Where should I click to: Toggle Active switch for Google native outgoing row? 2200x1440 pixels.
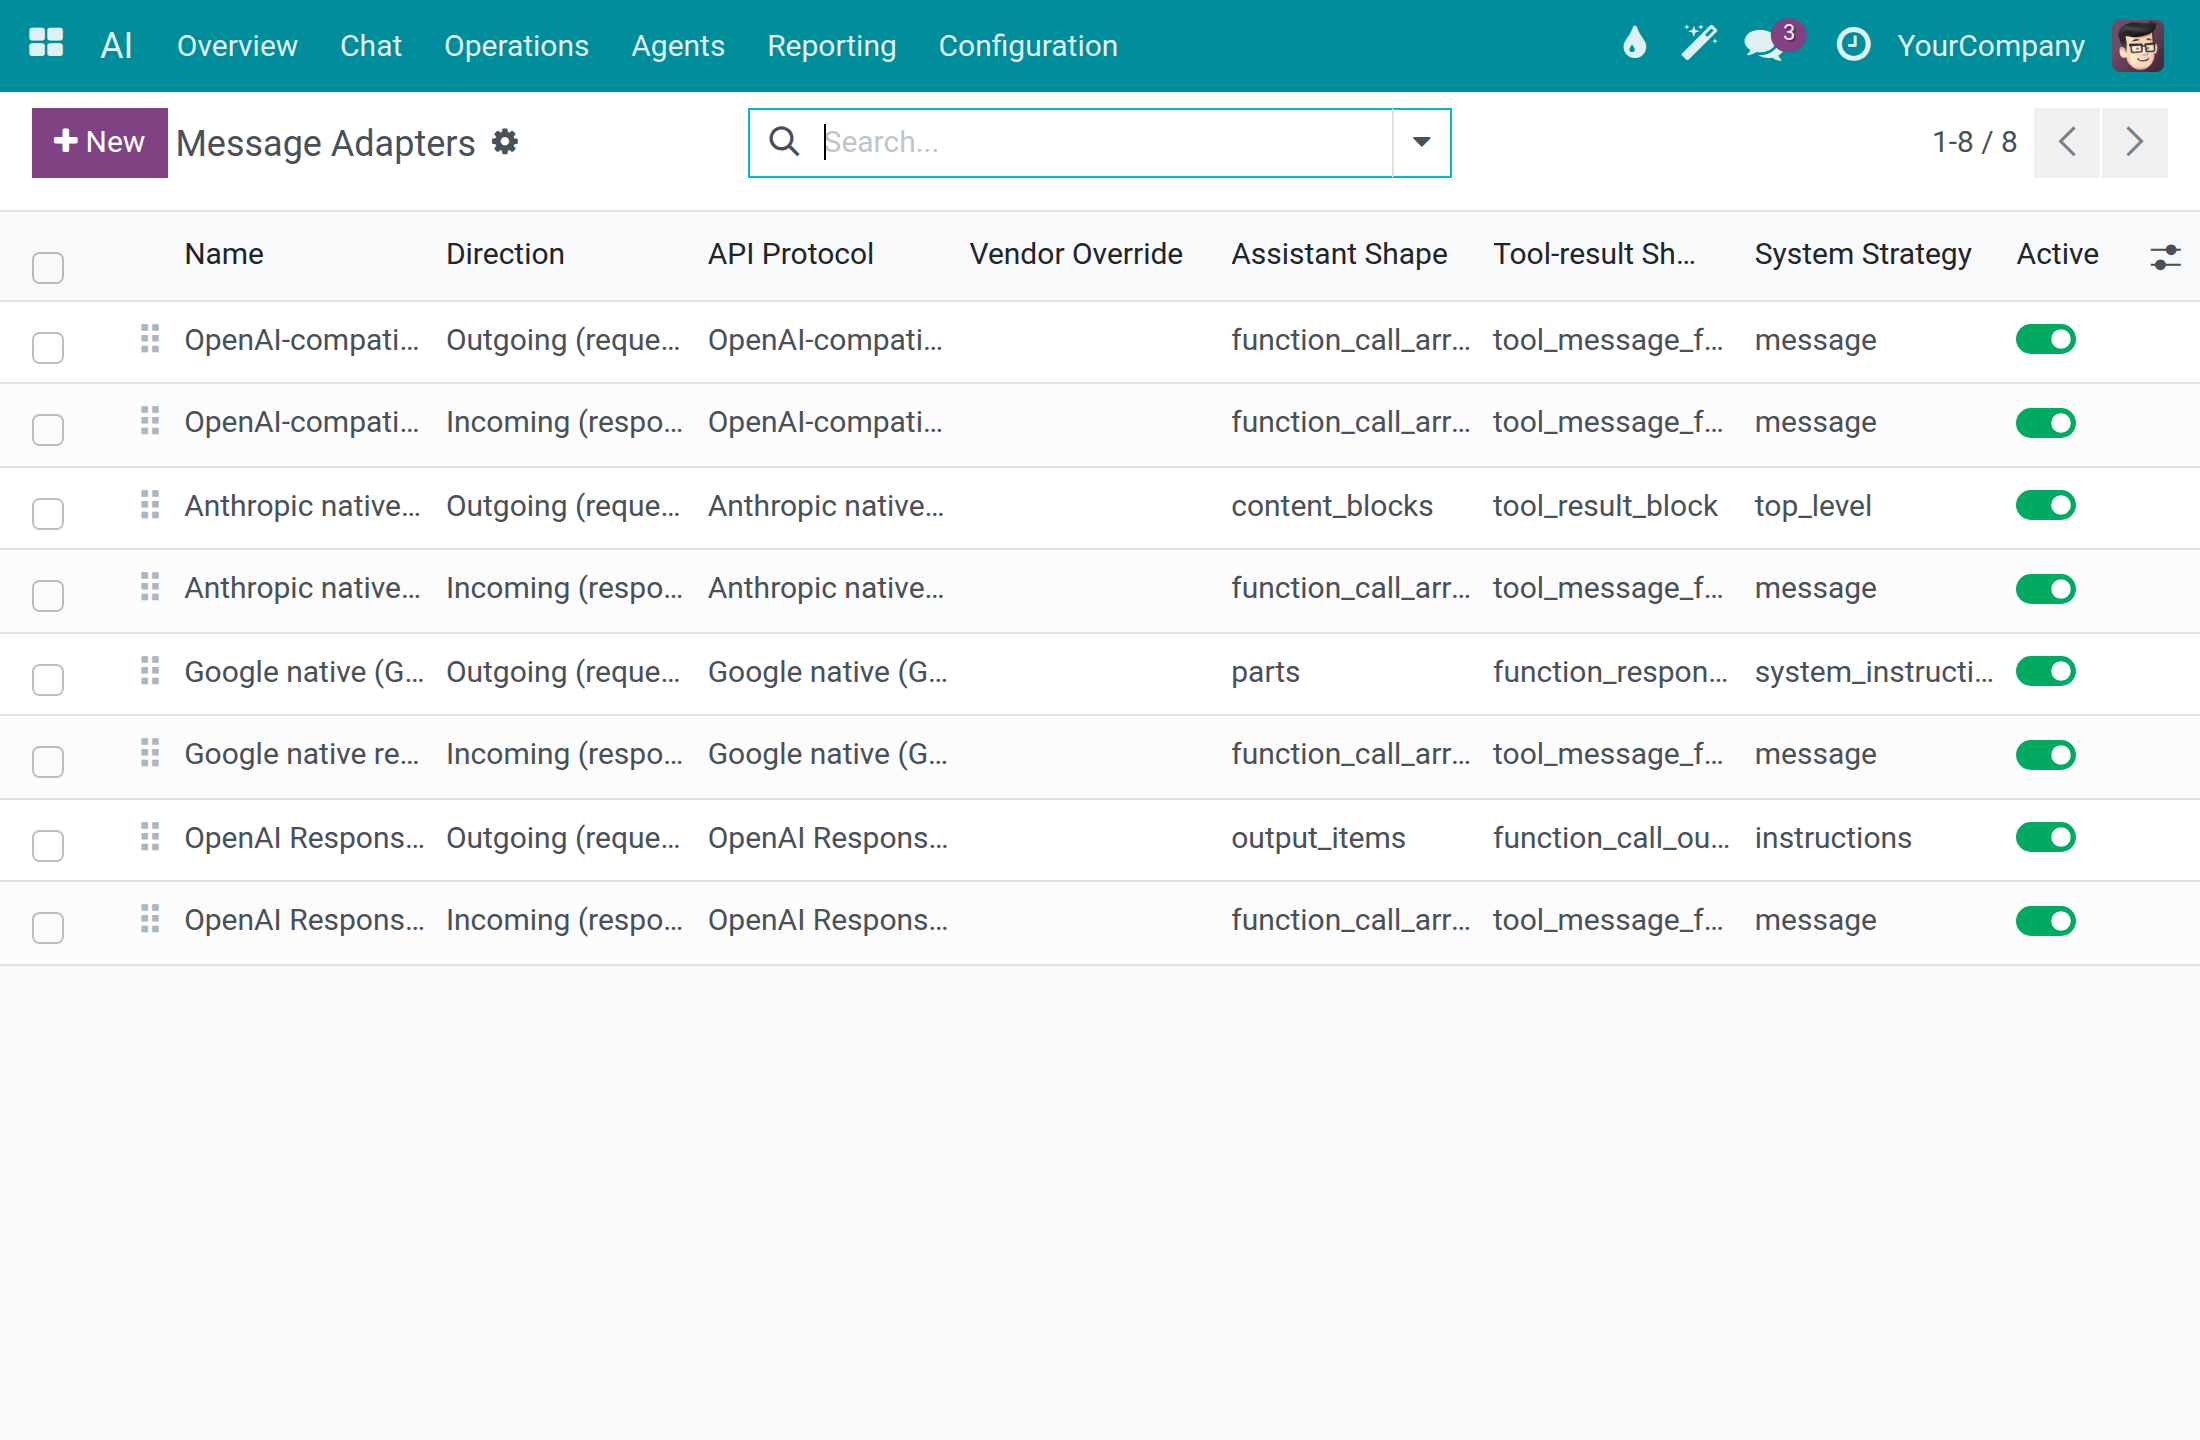coord(2045,671)
